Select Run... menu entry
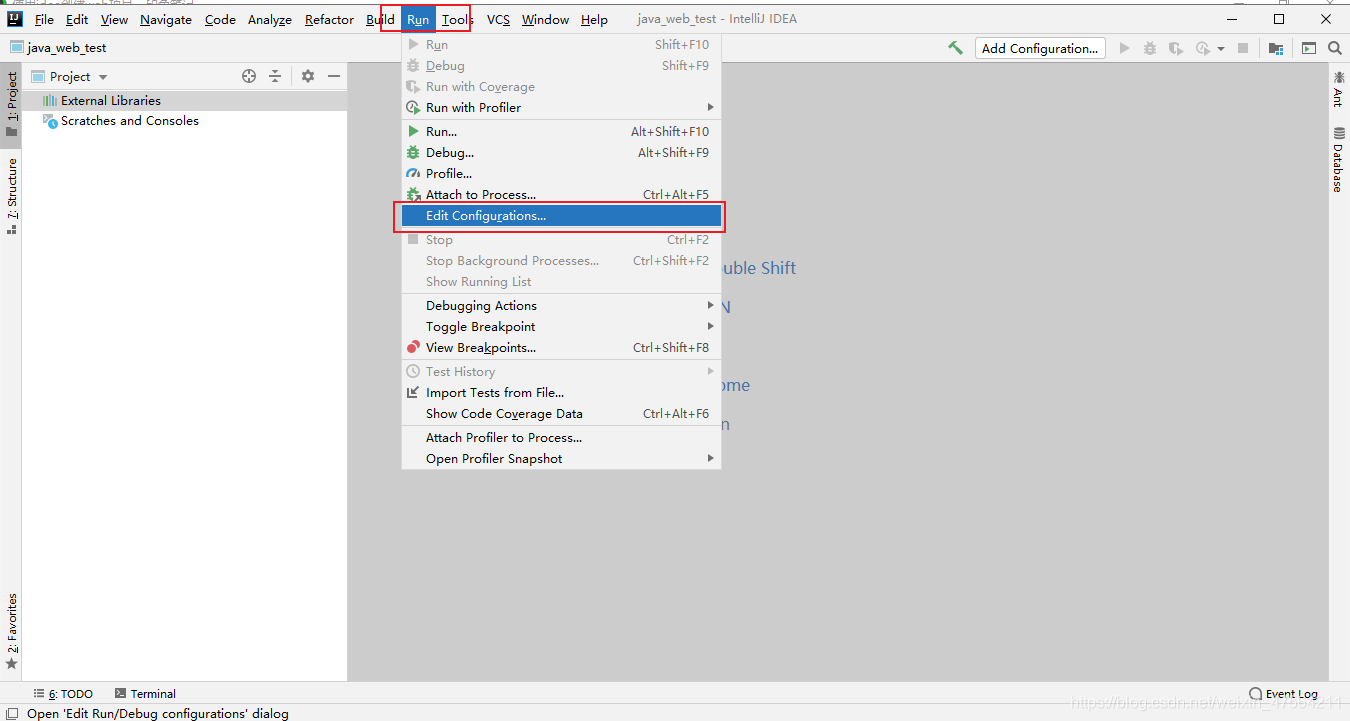 coord(561,132)
